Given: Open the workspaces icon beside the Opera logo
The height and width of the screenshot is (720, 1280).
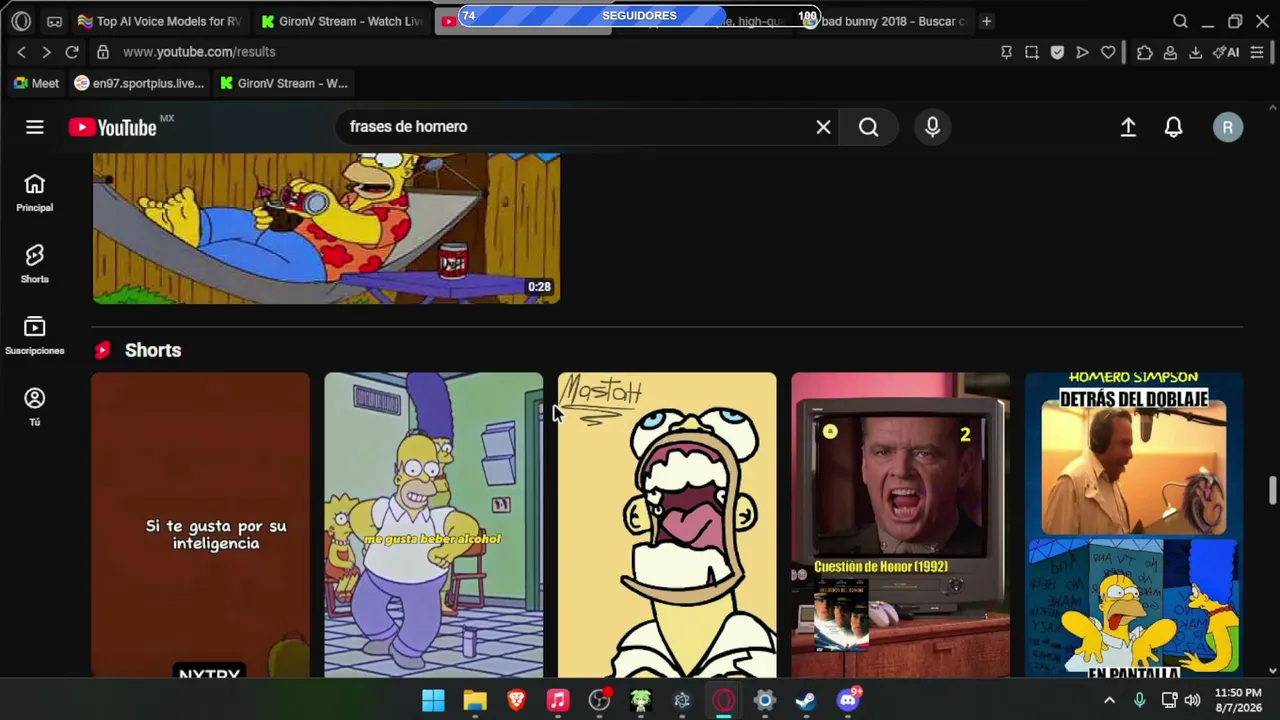Looking at the screenshot, I should pyautogui.click(x=54, y=21).
